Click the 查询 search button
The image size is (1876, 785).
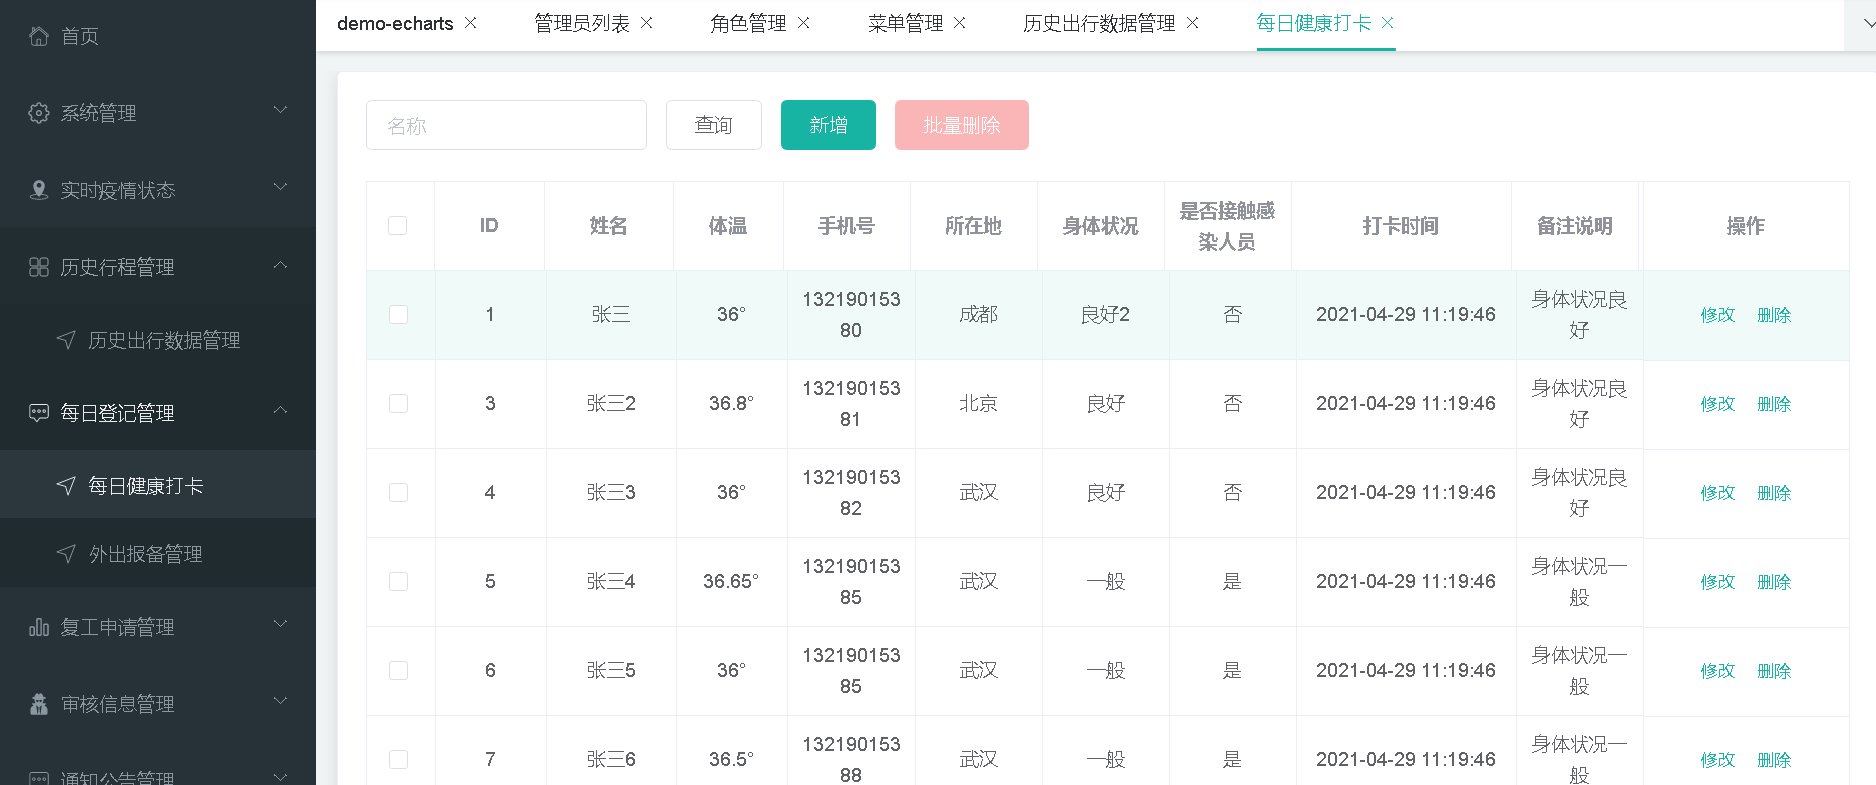[714, 125]
